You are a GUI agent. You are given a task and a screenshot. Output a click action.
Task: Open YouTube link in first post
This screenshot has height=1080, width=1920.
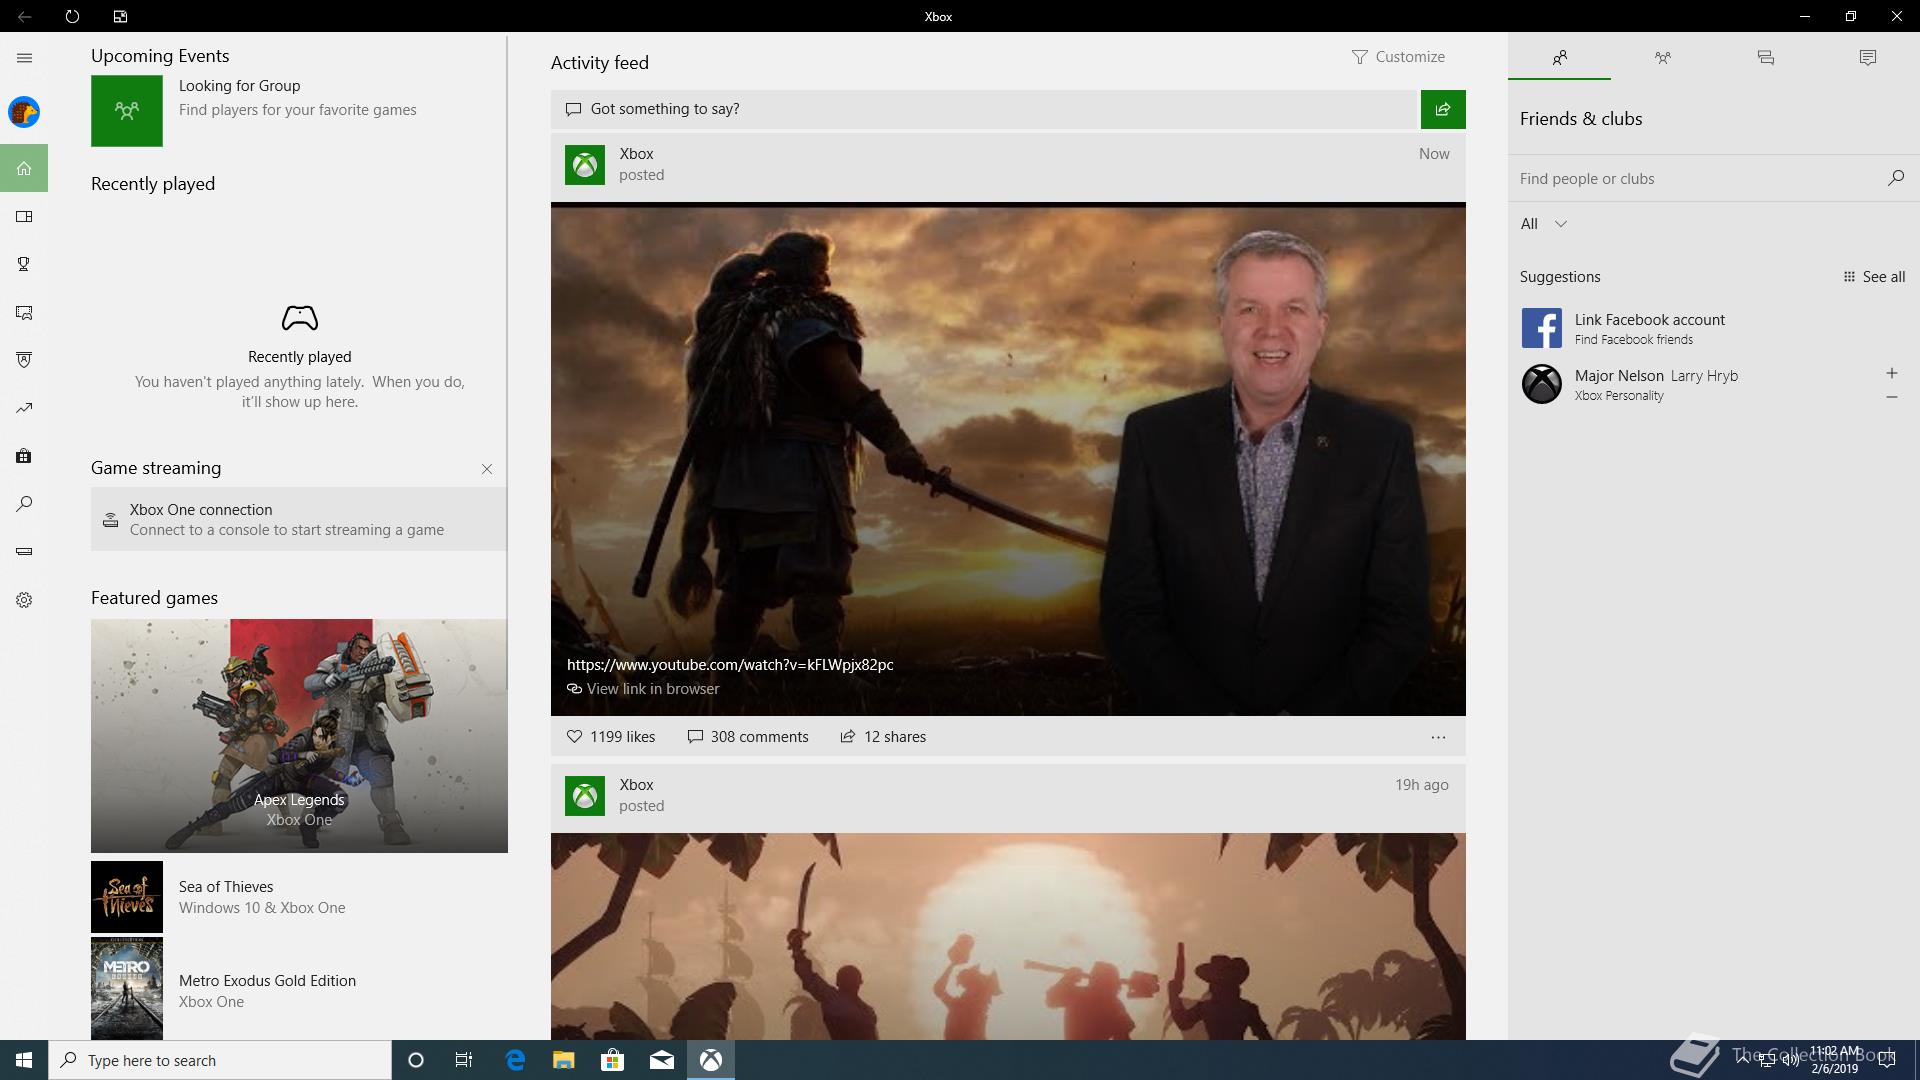point(730,664)
